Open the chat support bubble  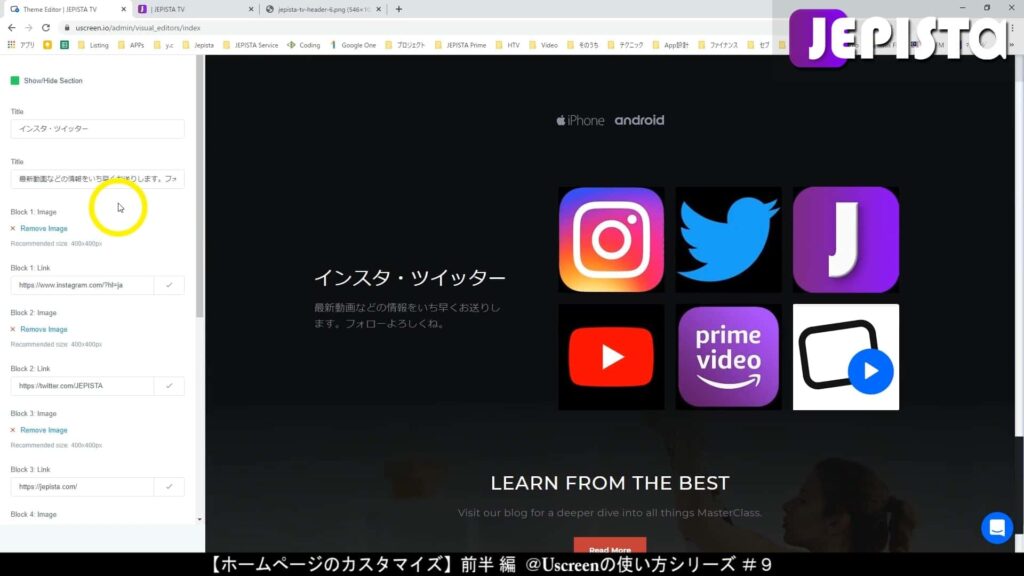click(997, 528)
